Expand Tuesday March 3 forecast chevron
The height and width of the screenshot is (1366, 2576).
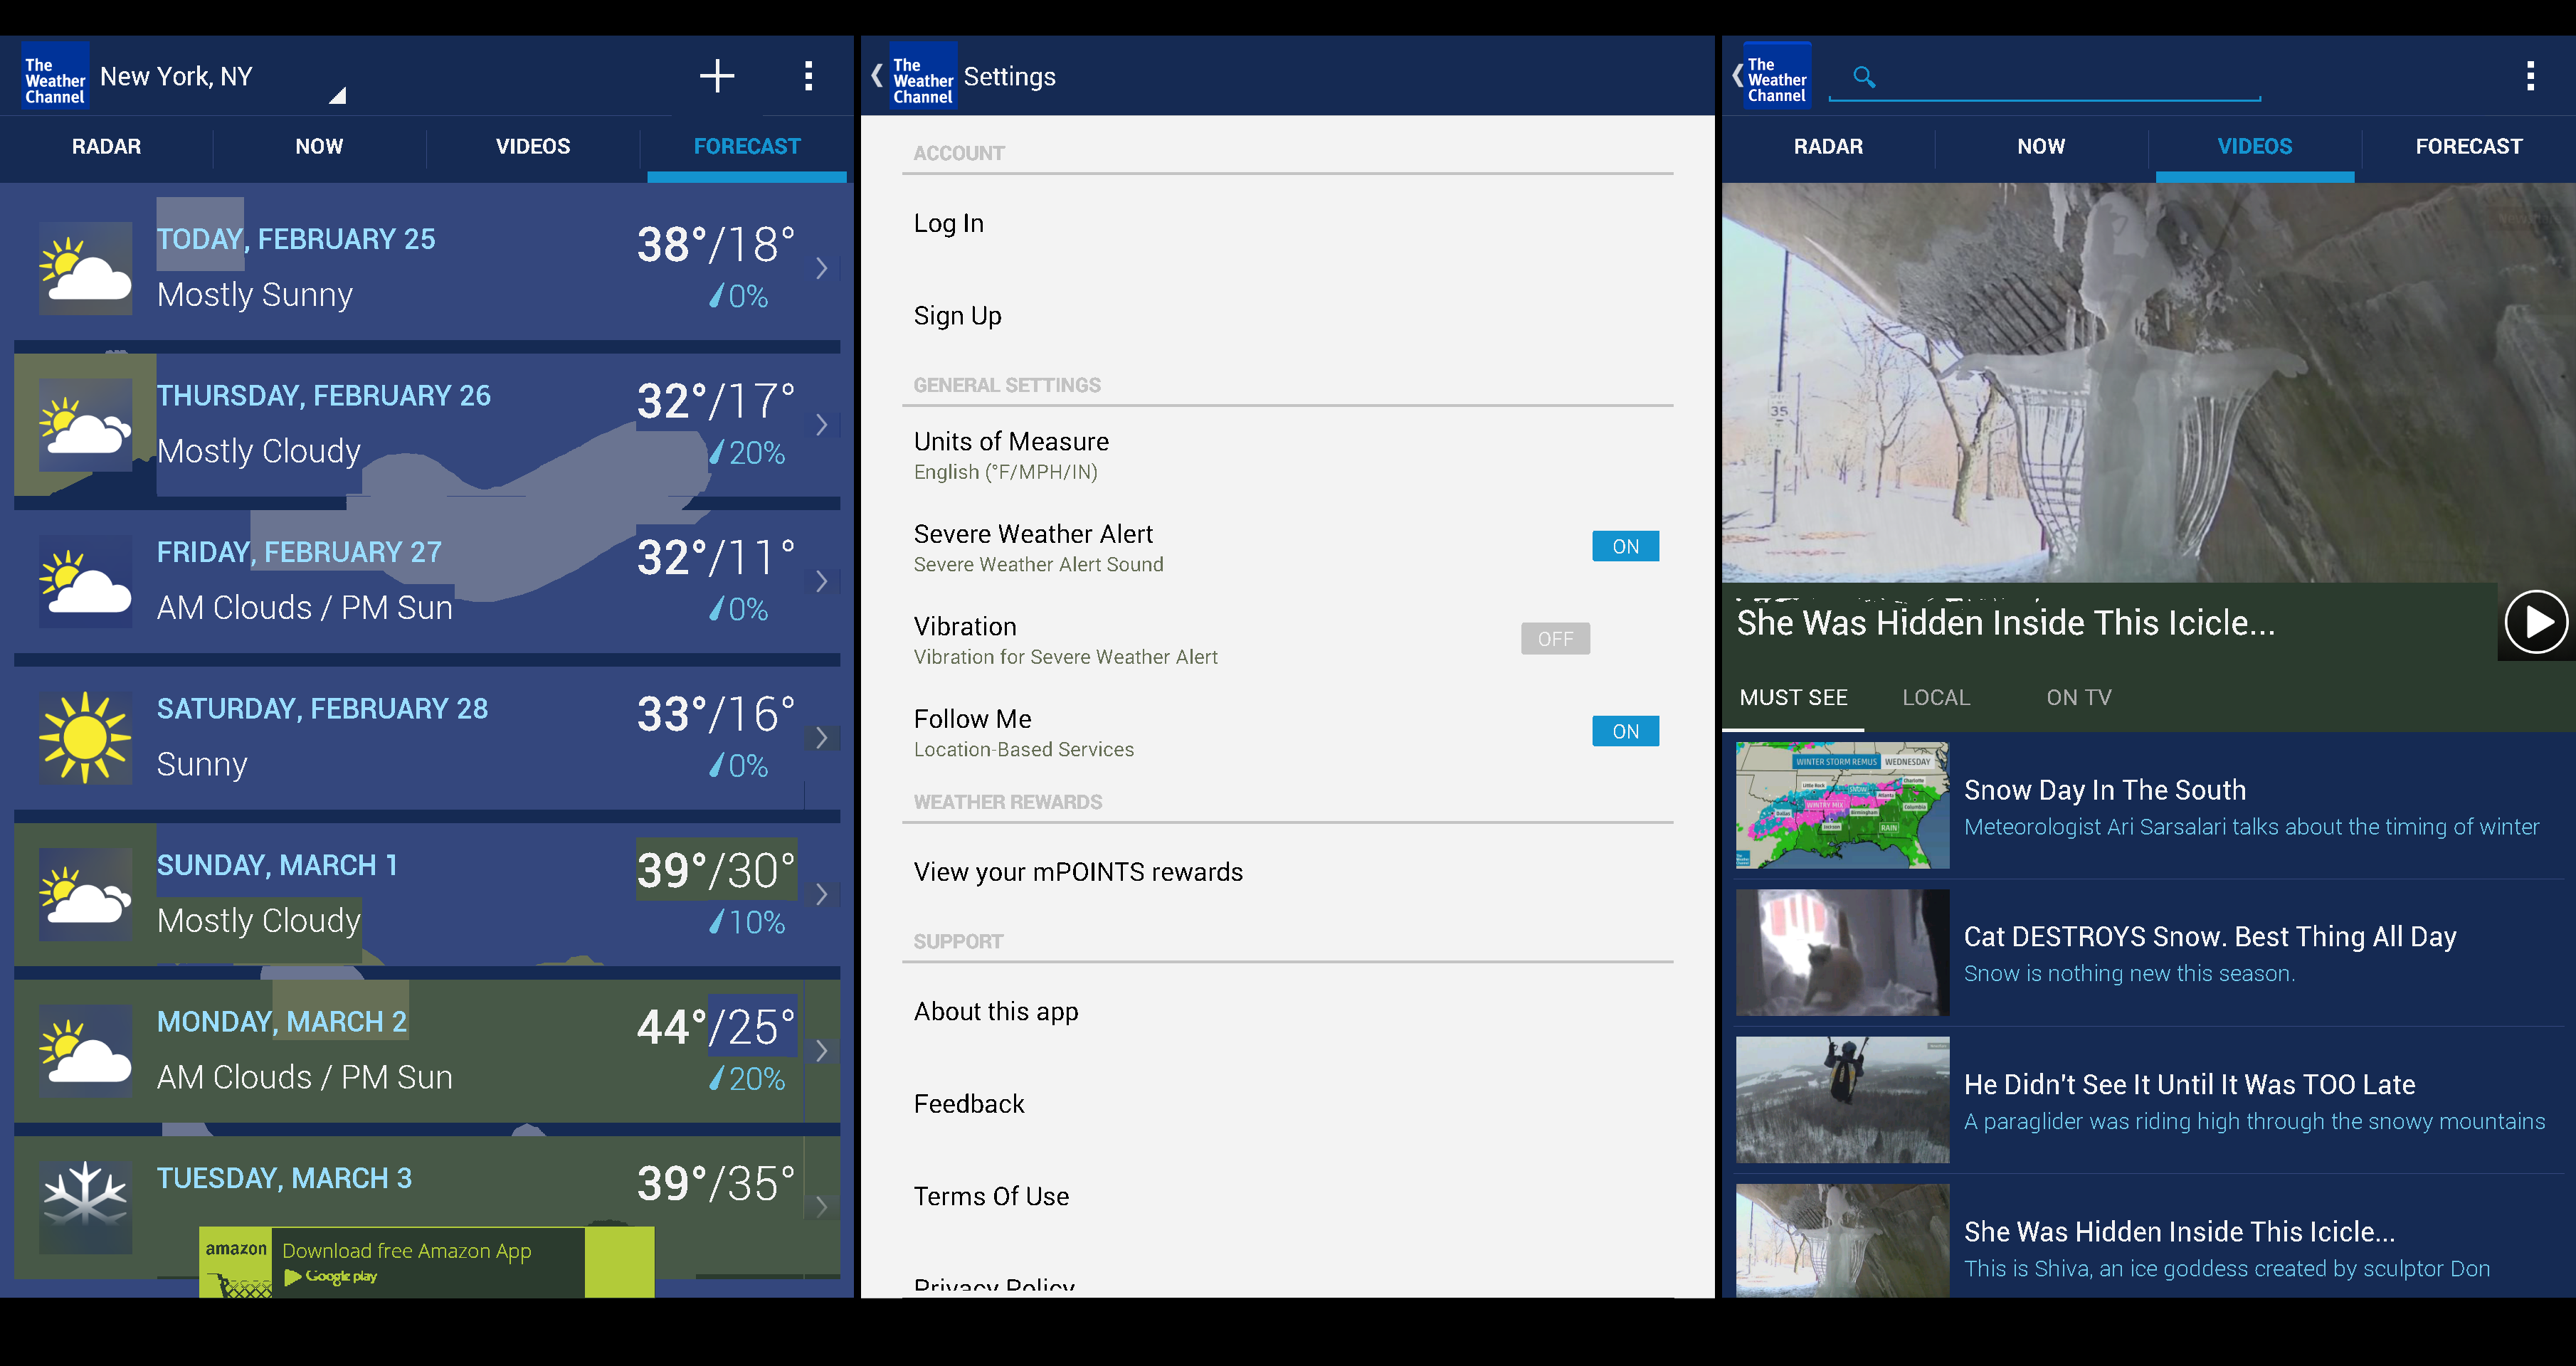[x=821, y=1207]
